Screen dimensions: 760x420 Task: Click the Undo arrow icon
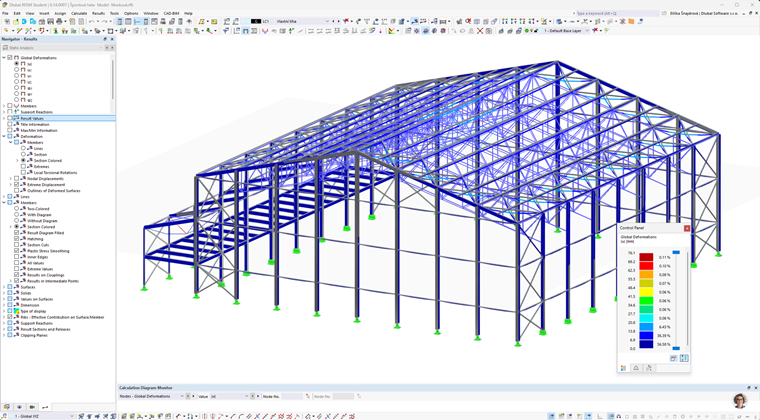(91, 21)
